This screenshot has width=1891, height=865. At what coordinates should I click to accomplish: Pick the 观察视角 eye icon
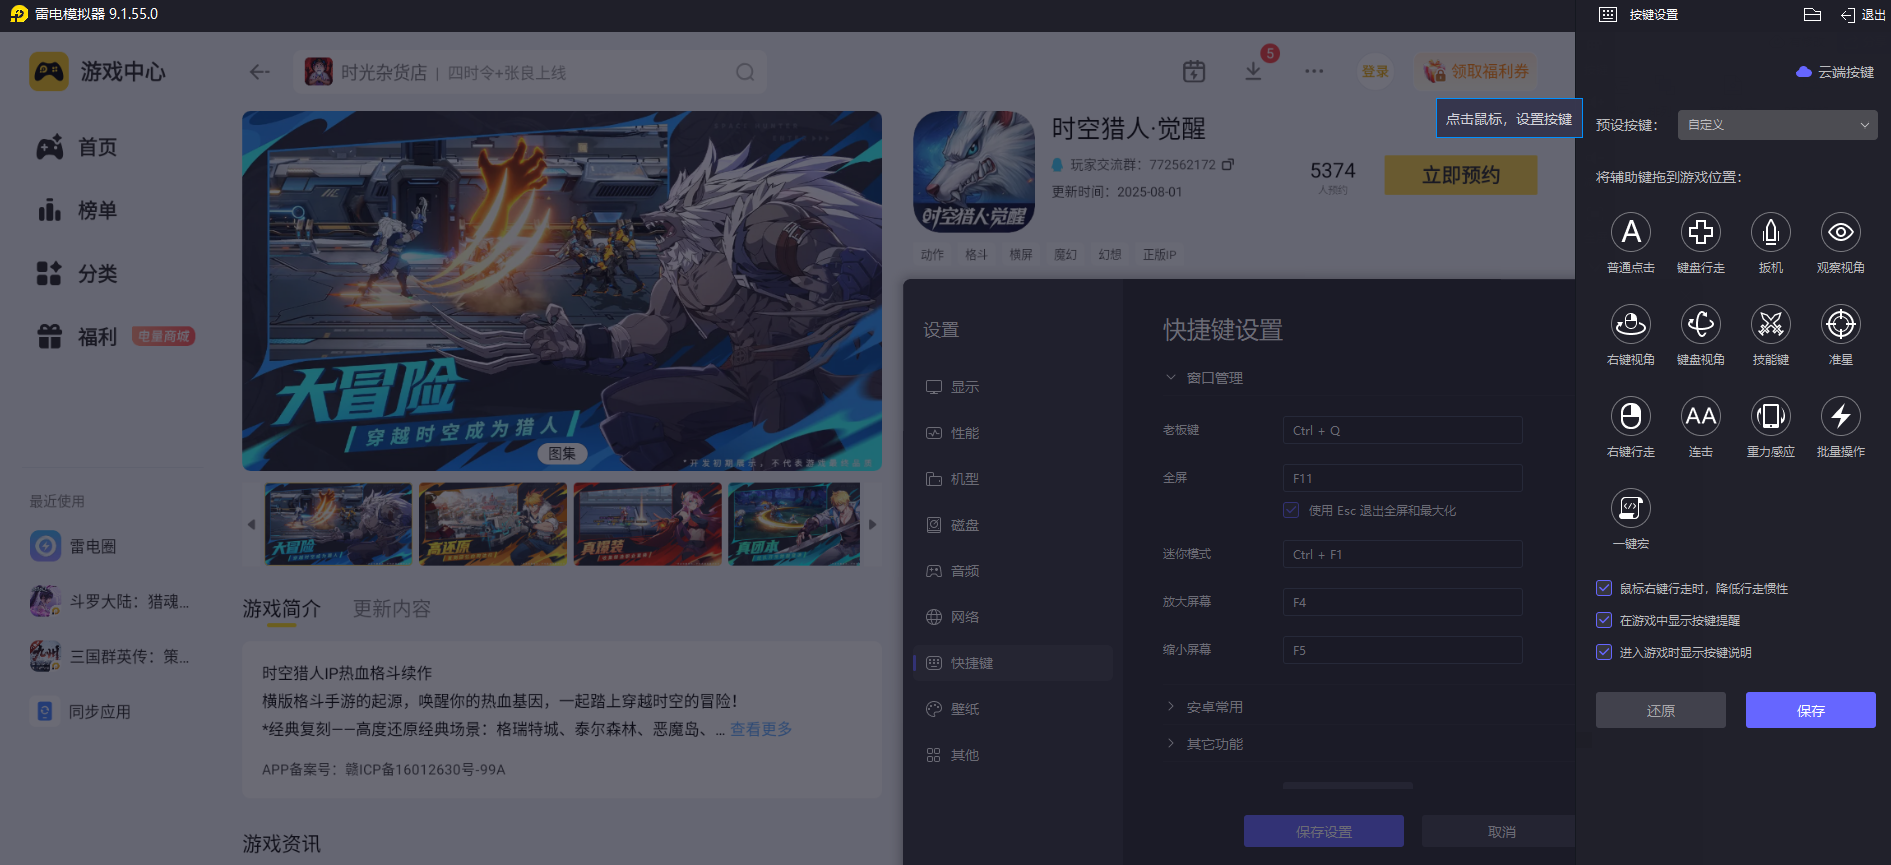(1841, 232)
